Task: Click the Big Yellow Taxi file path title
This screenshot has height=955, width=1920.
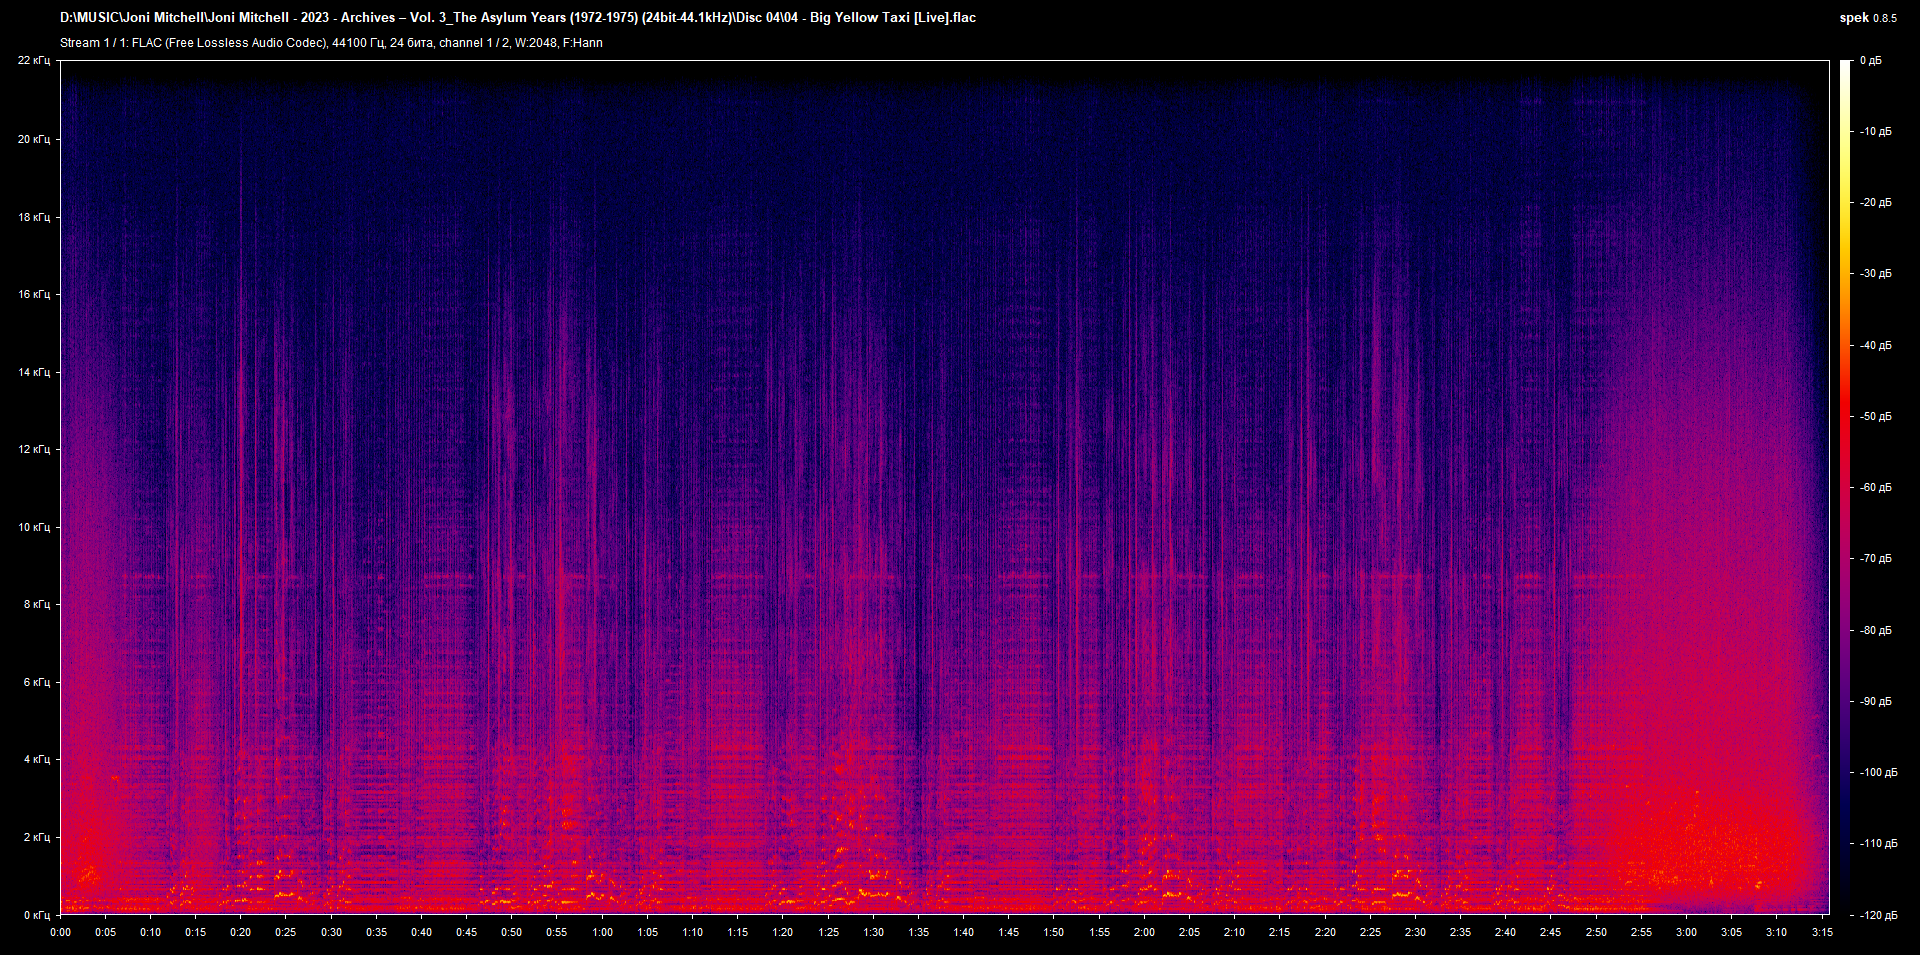Action: tap(518, 17)
